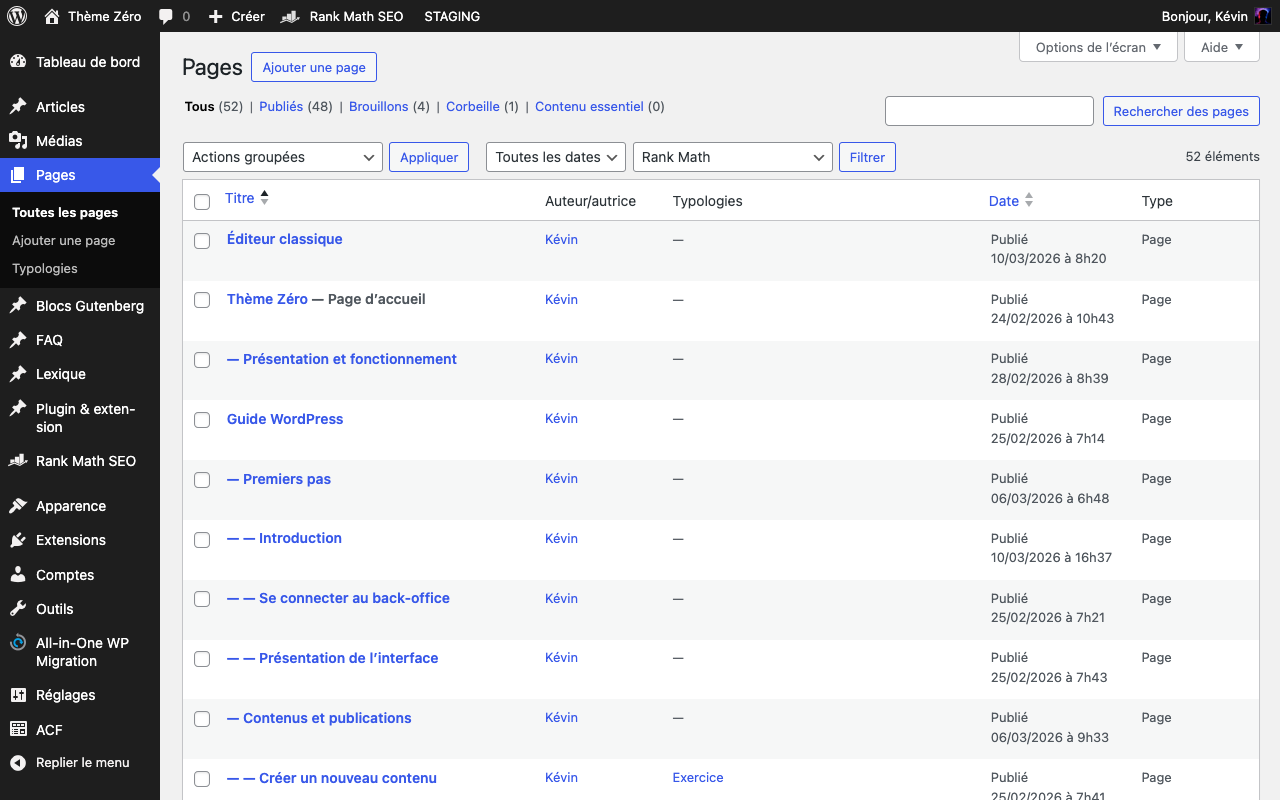
Task: Click the Ajouter une page button
Action: [314, 67]
